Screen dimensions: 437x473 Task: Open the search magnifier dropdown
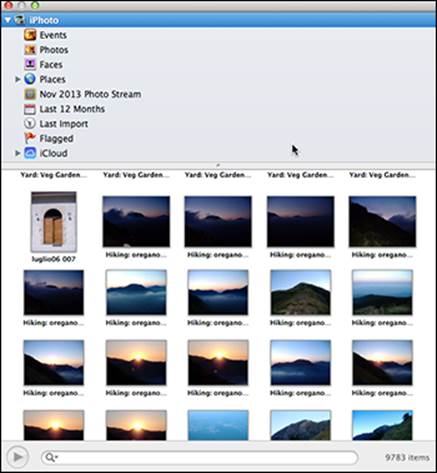click(x=51, y=457)
